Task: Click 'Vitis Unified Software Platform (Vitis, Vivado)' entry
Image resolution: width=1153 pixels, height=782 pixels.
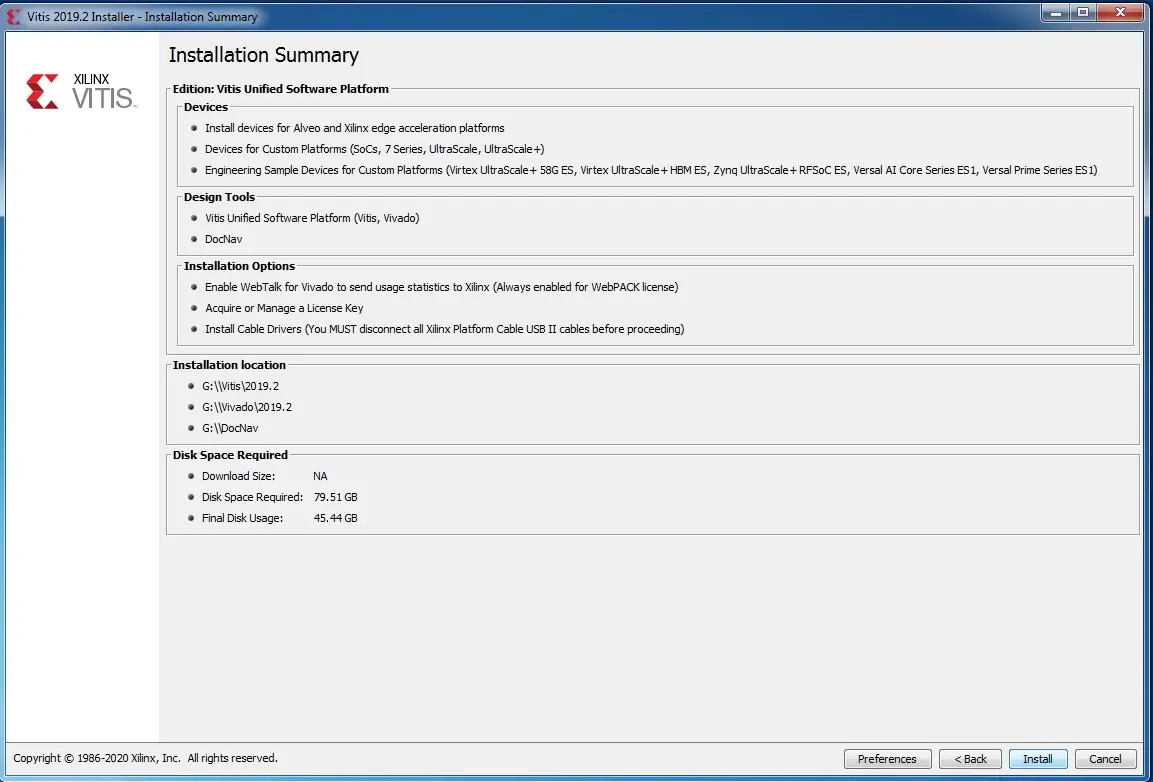Action: (x=312, y=218)
